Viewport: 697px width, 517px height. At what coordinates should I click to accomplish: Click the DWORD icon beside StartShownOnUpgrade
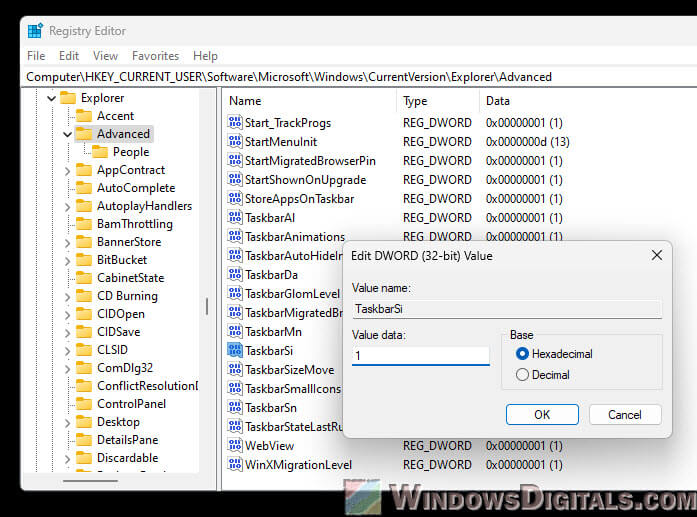click(235, 180)
